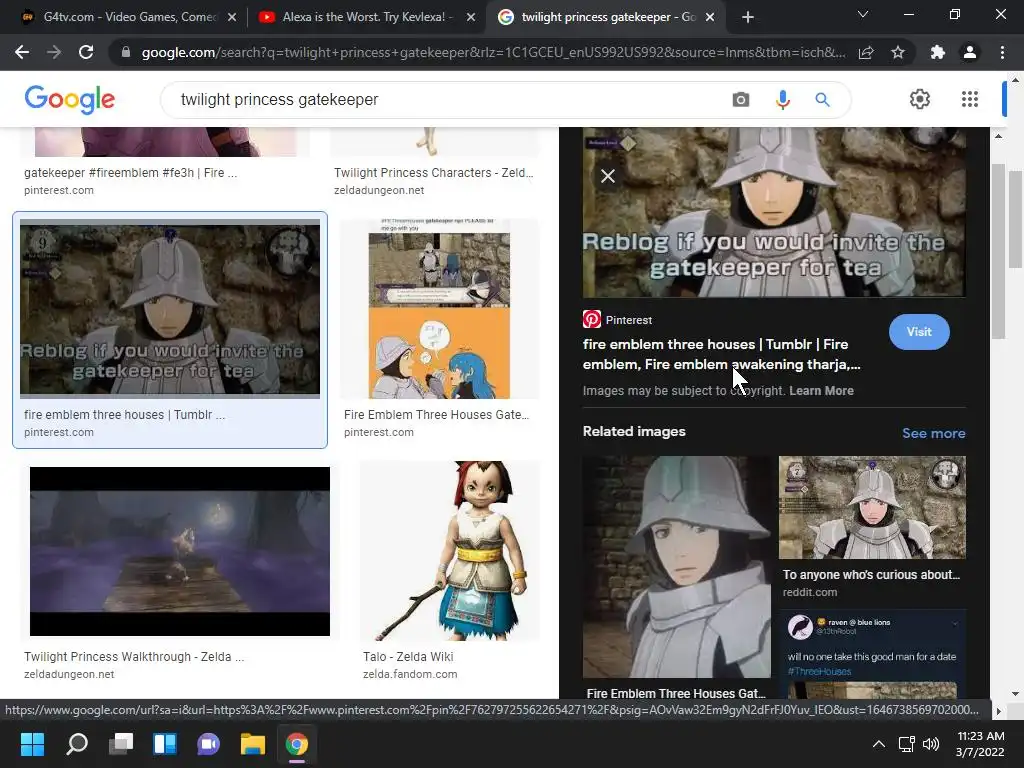
Task: Click the blue magnifier search icon
Action: pos(822,100)
